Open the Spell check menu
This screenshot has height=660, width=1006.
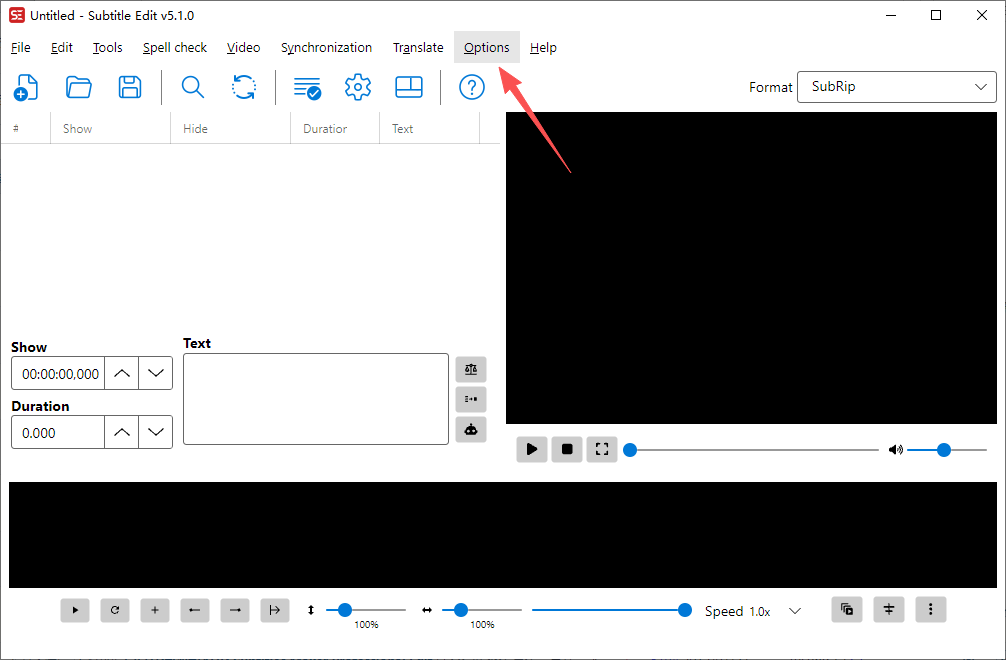tap(175, 47)
